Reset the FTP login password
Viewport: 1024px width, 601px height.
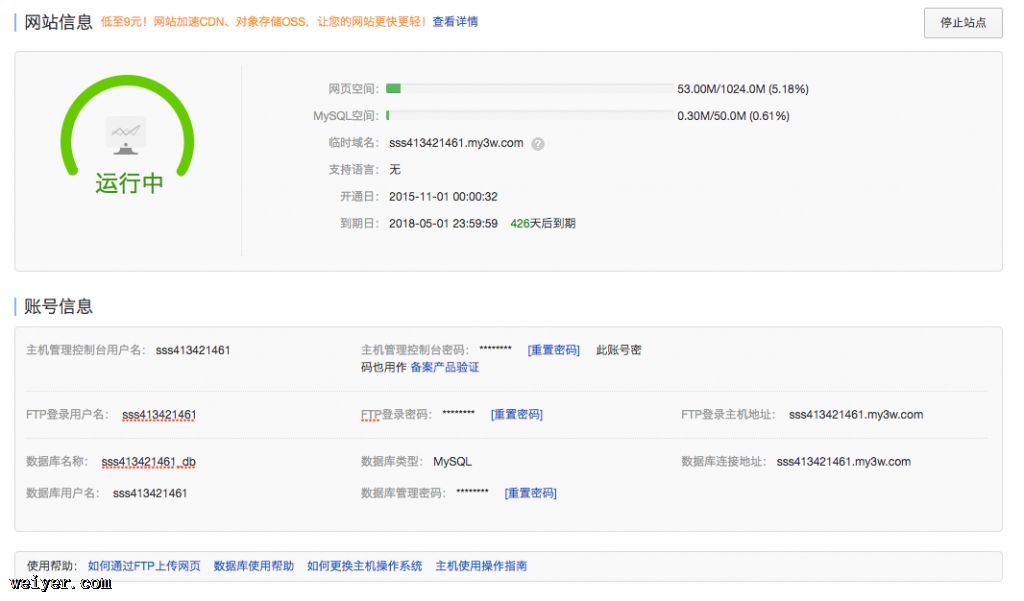517,414
